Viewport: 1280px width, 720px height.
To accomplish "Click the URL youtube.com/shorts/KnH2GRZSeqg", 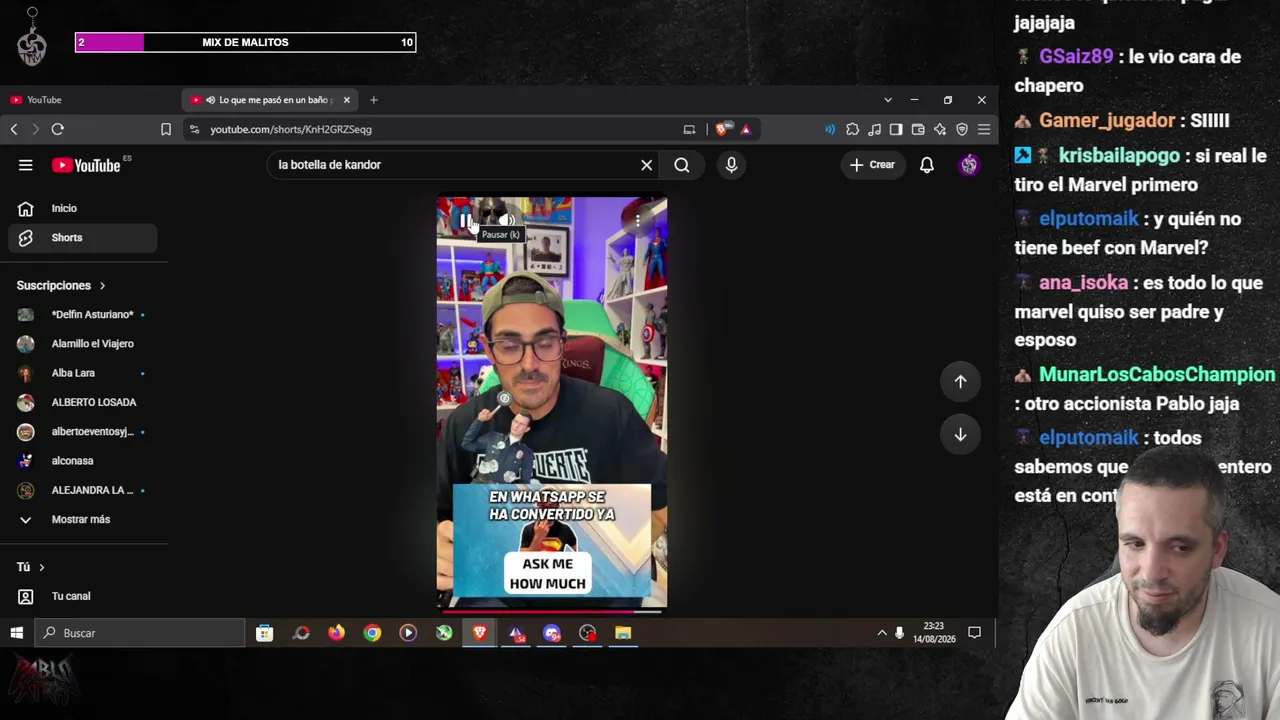I will (291, 129).
